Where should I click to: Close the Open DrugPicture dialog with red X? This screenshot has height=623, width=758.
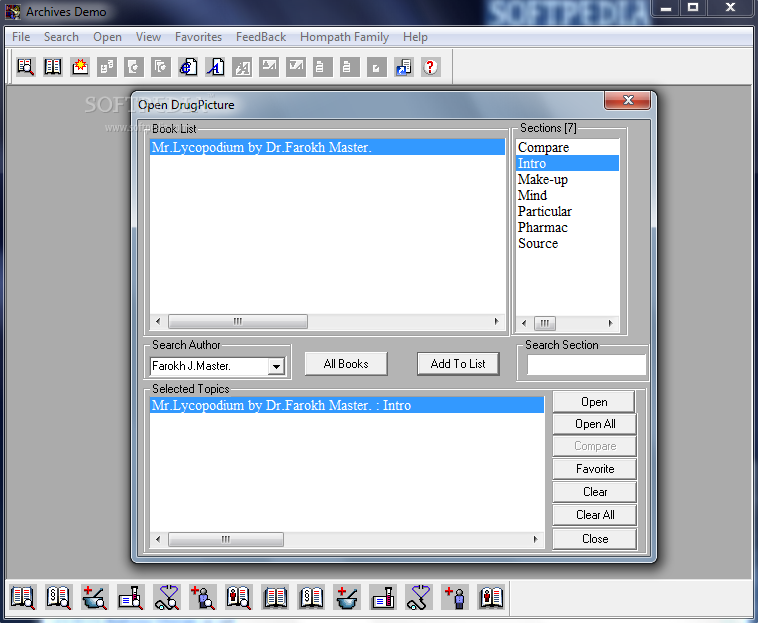click(x=627, y=100)
